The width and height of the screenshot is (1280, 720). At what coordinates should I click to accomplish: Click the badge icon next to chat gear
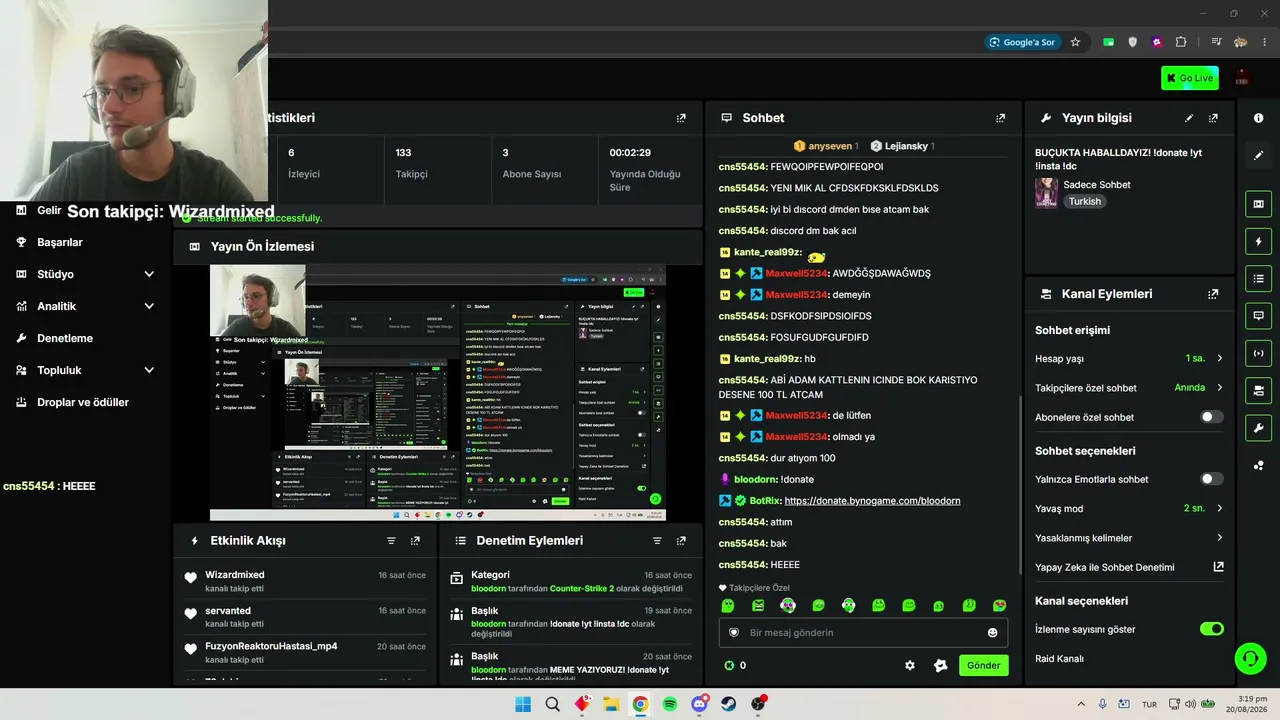click(940, 665)
